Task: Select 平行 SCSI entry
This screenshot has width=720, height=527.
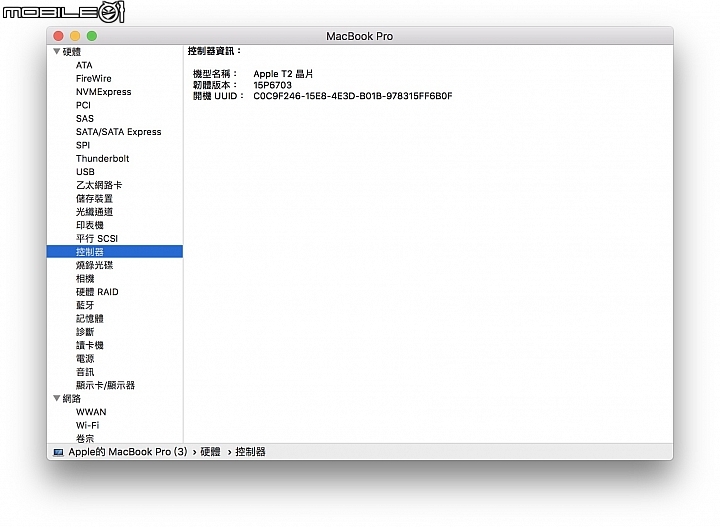Action: coord(96,238)
